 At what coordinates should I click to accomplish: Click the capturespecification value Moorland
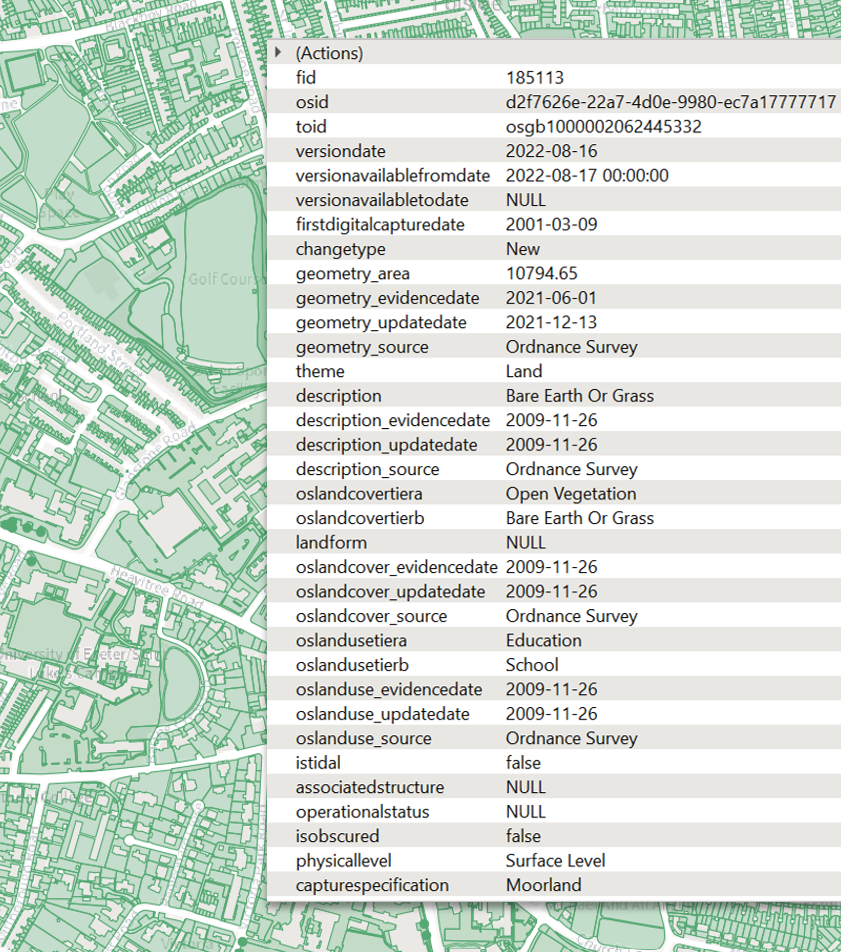tap(543, 885)
